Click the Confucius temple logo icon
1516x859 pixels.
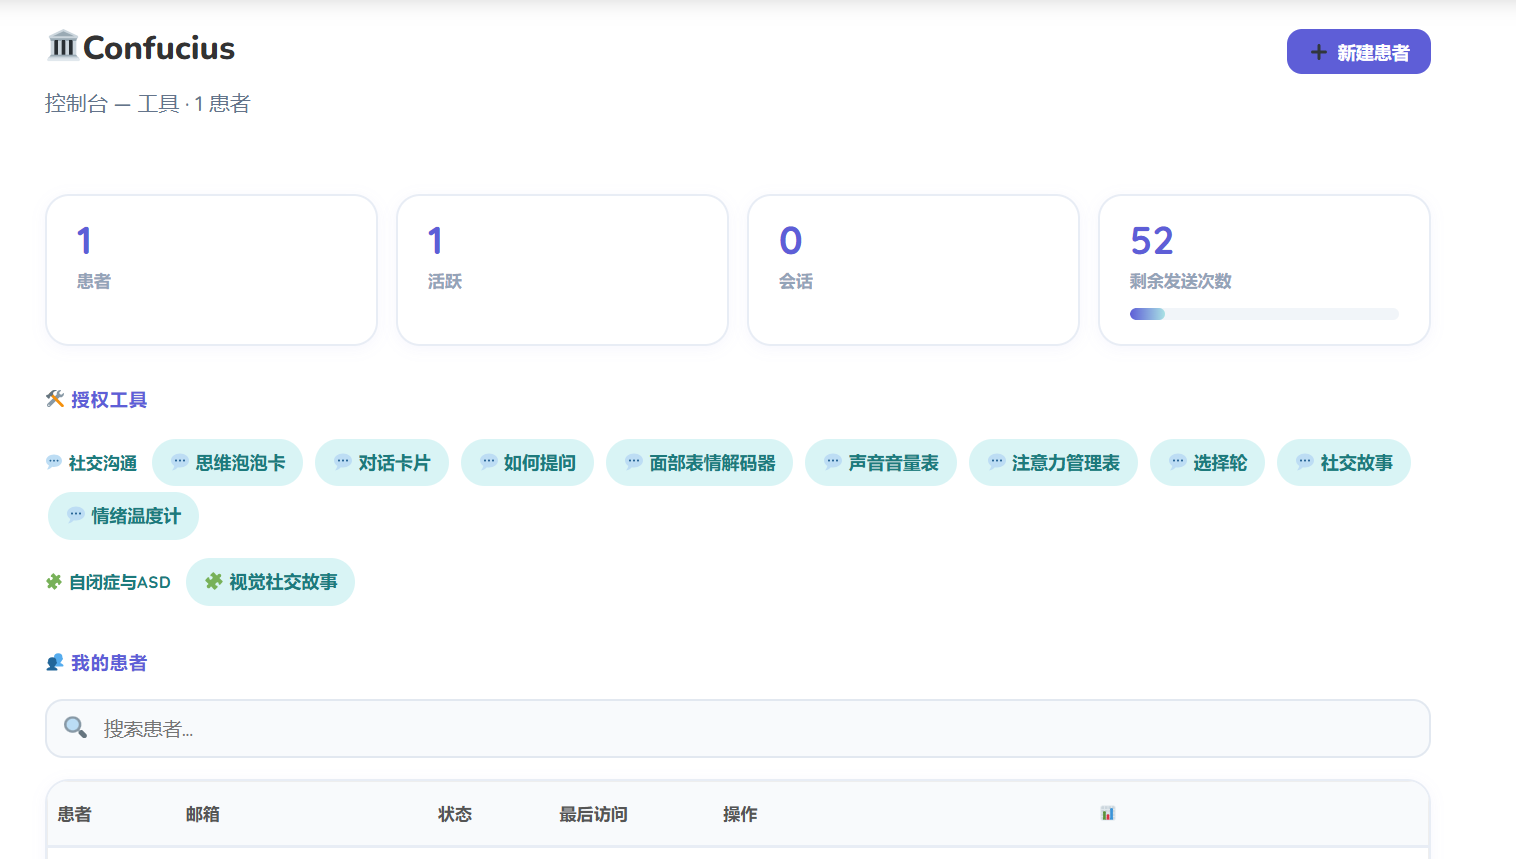63,46
